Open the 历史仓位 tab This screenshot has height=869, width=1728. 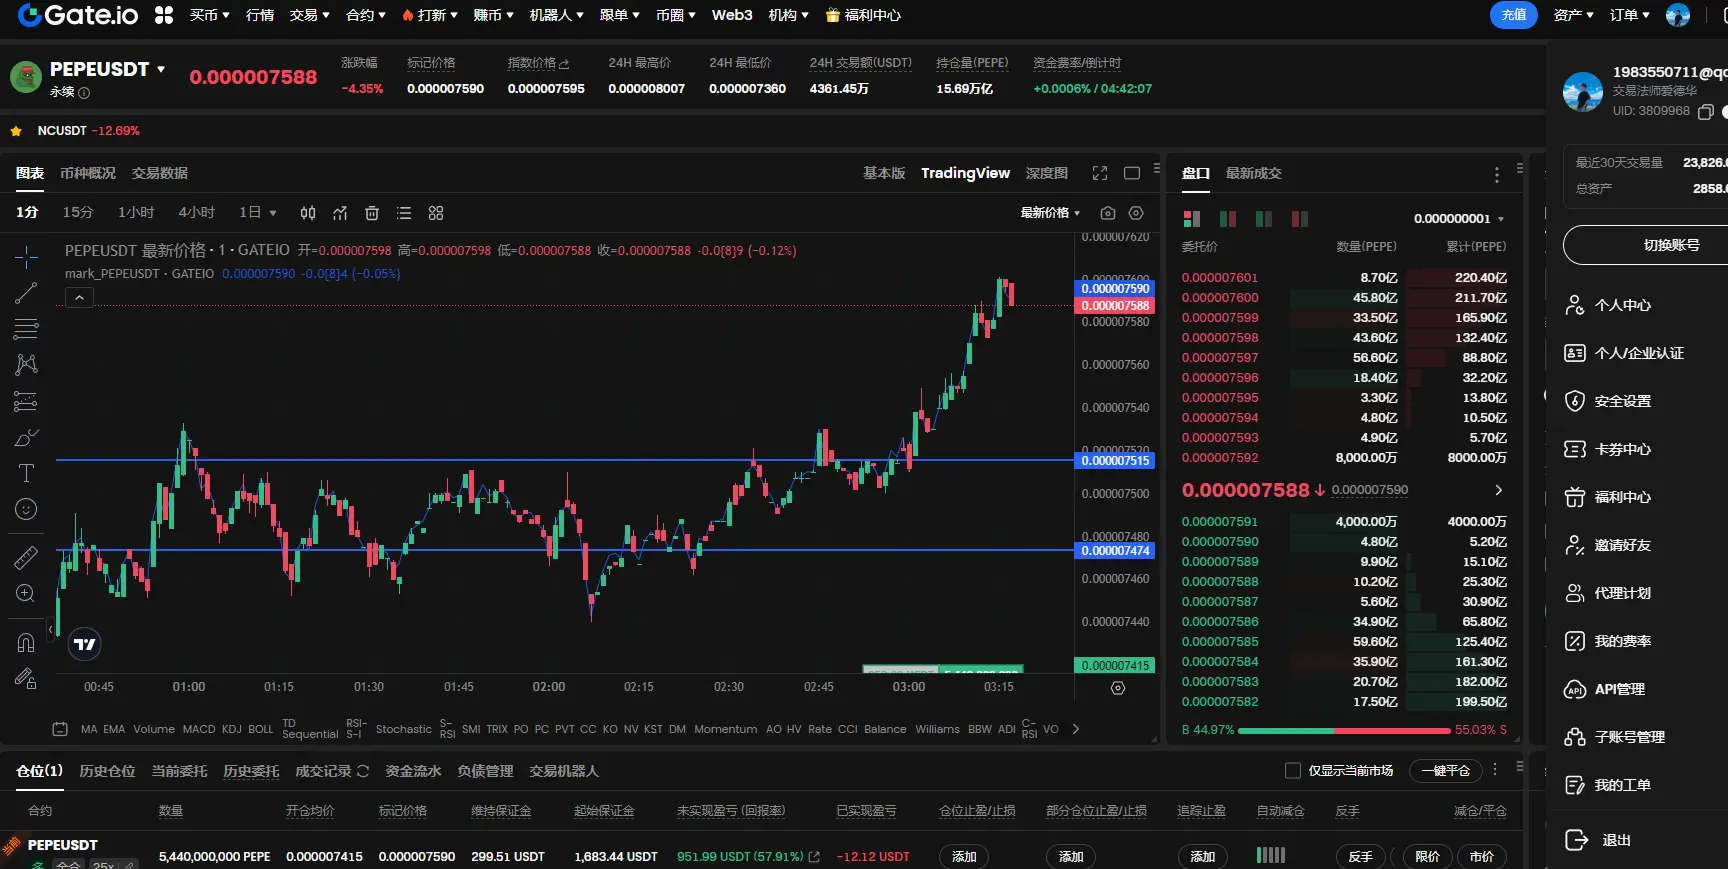coord(107,771)
